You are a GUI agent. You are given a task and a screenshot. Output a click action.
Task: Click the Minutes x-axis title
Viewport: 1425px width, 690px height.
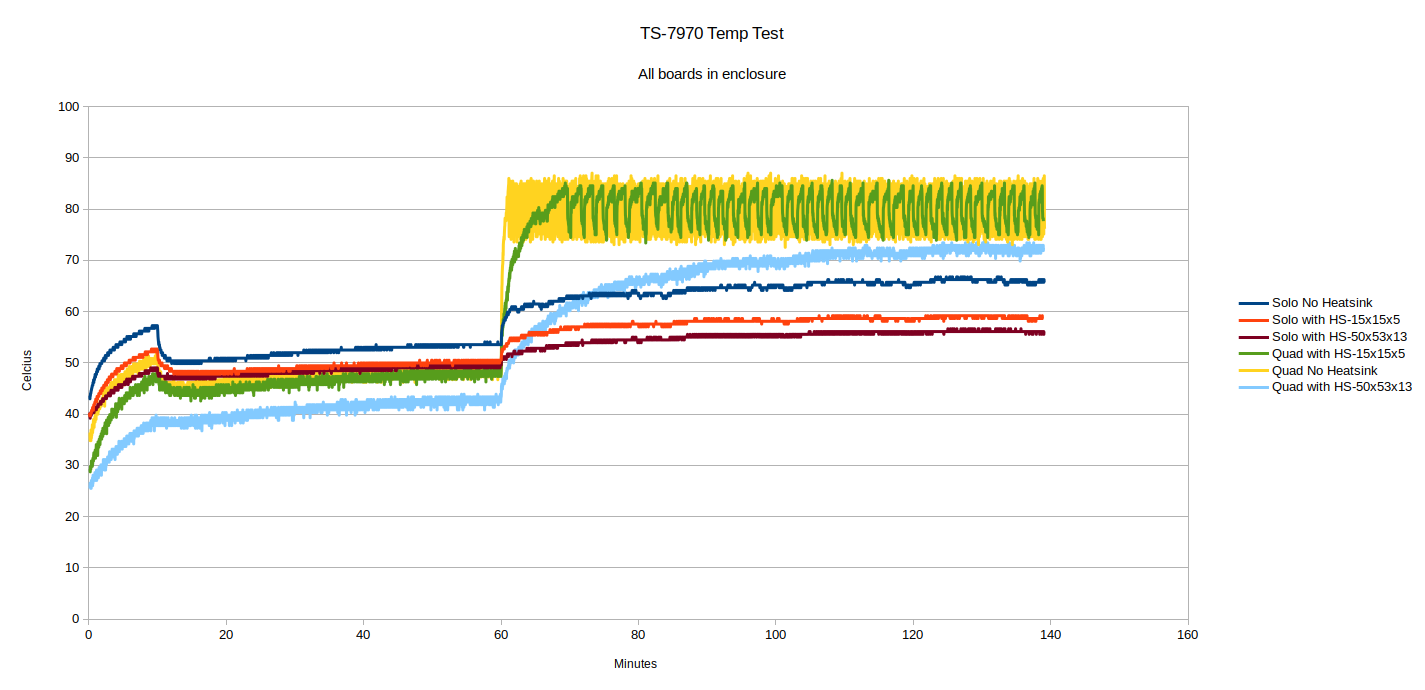(x=635, y=663)
